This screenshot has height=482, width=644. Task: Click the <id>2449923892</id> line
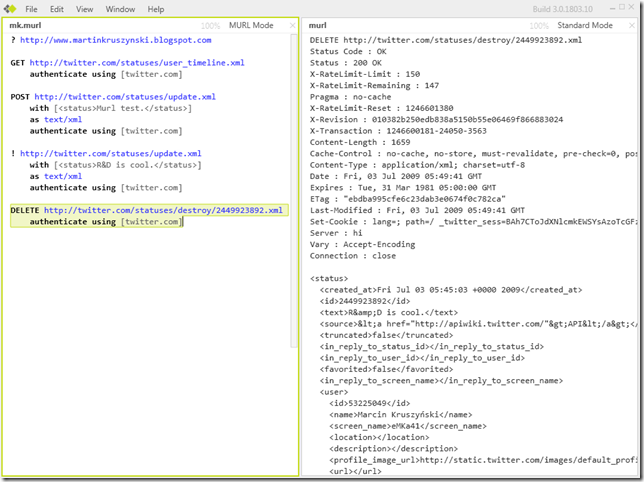[365, 301]
